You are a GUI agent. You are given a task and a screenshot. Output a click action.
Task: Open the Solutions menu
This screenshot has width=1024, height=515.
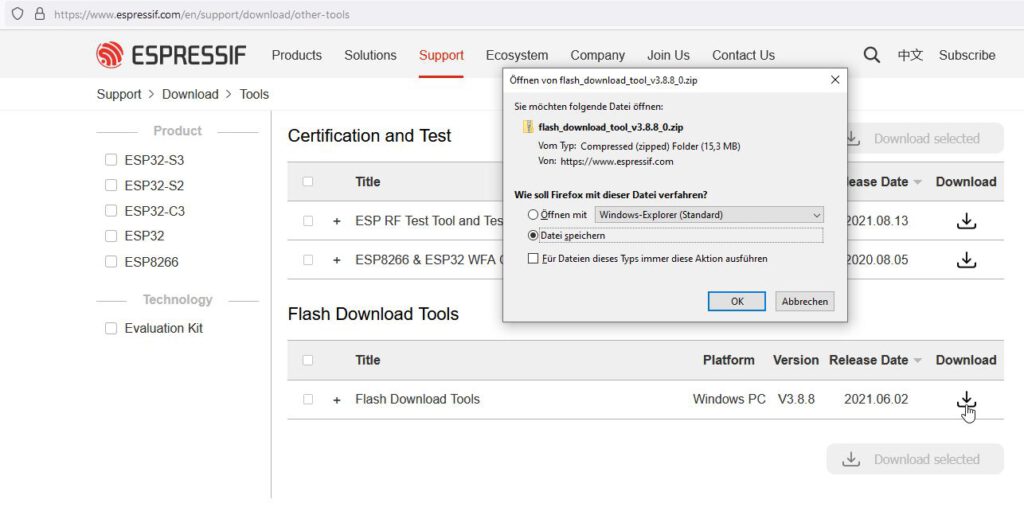pyautogui.click(x=370, y=55)
